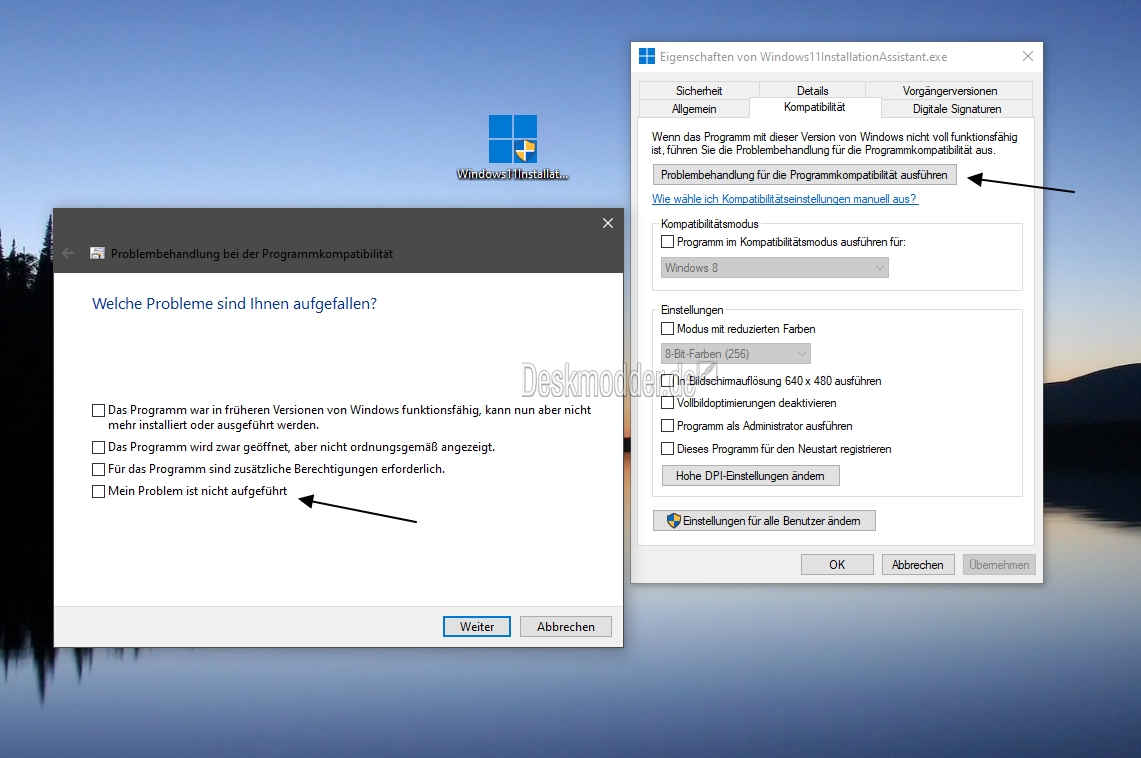
Task: Click 'Problembehandlung für die Programmkompatibilität ausführen'
Action: [x=804, y=175]
